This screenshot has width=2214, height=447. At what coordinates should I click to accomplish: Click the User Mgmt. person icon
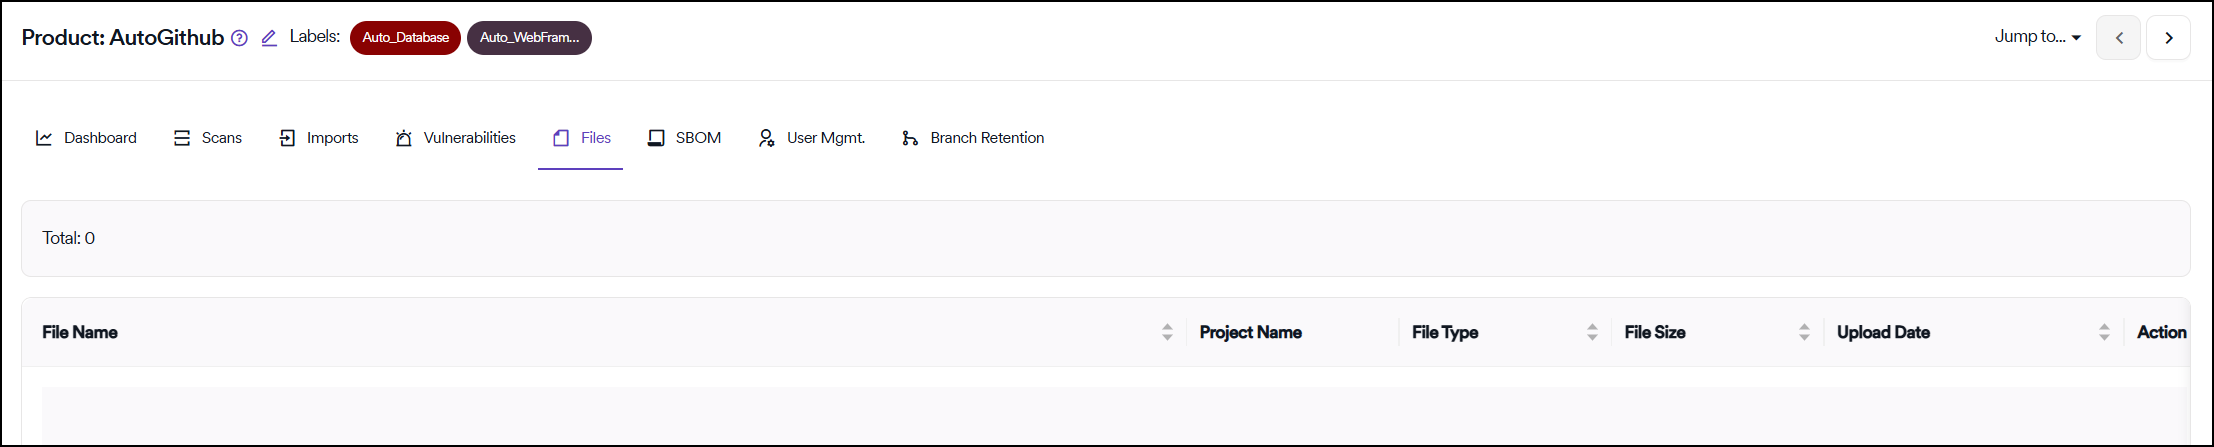(x=766, y=138)
